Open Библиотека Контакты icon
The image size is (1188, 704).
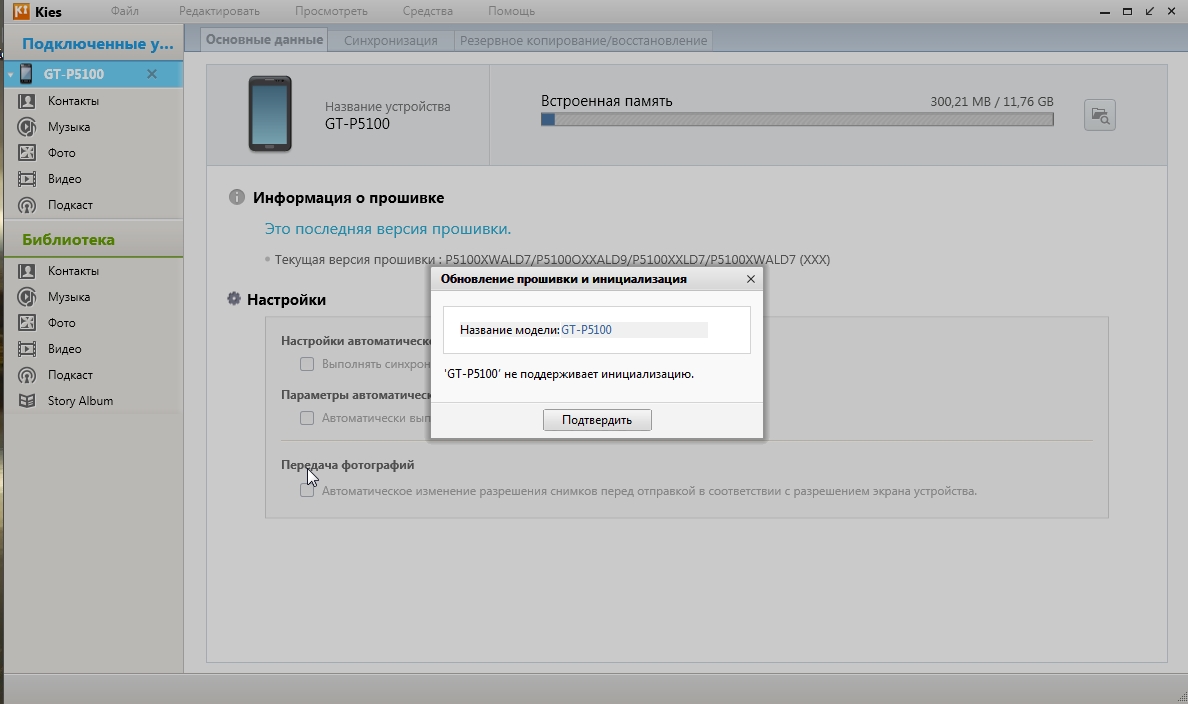pyautogui.click(x=27, y=271)
